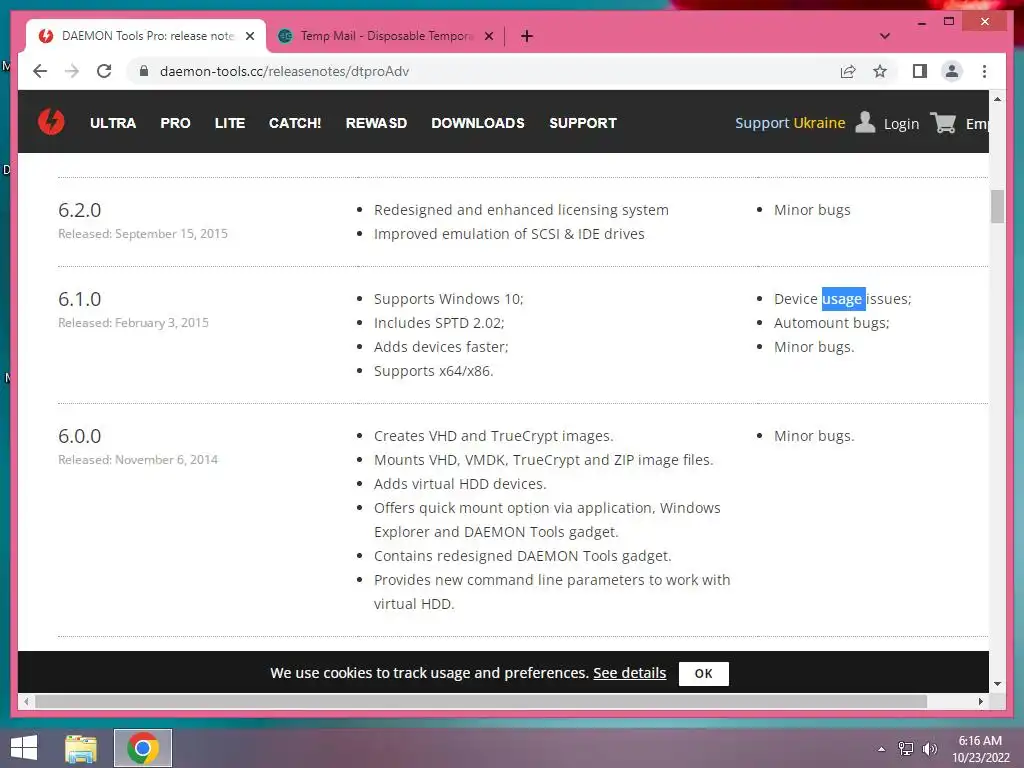Click the browser forward arrow

tap(72, 71)
